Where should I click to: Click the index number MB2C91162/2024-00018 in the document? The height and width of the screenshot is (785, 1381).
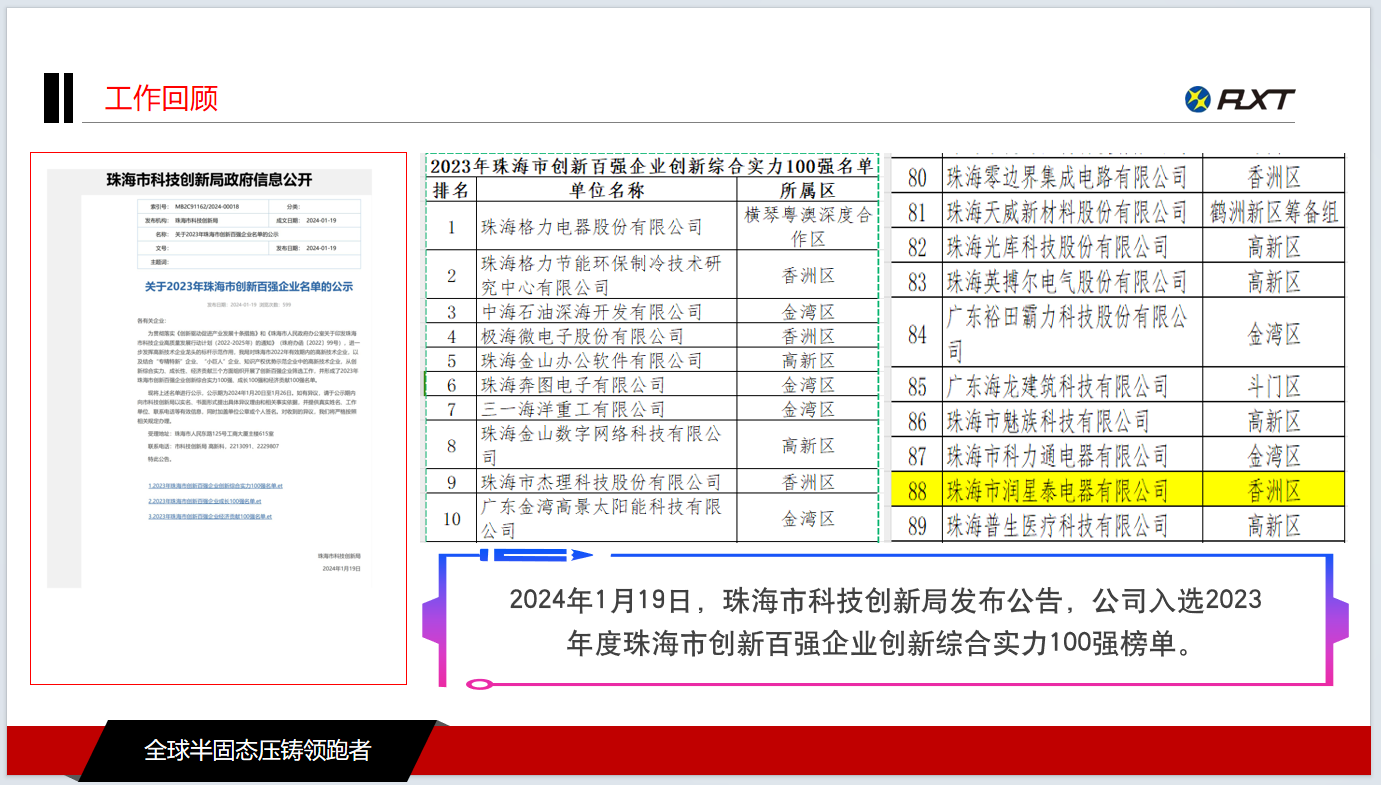coord(208,205)
